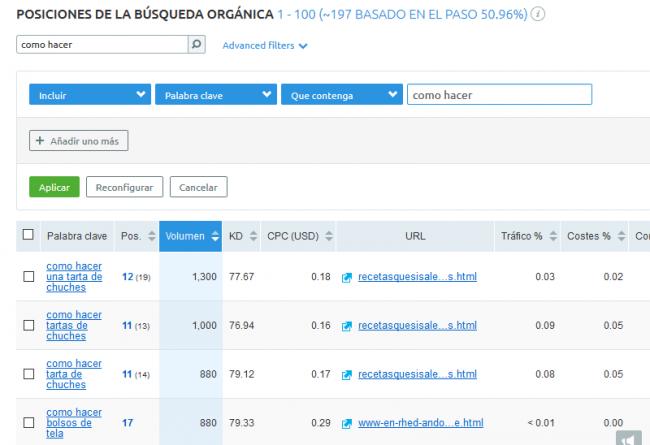Screen dimensions: 650x445
Task: Sort by the Volumen column header
Action: 191,236
